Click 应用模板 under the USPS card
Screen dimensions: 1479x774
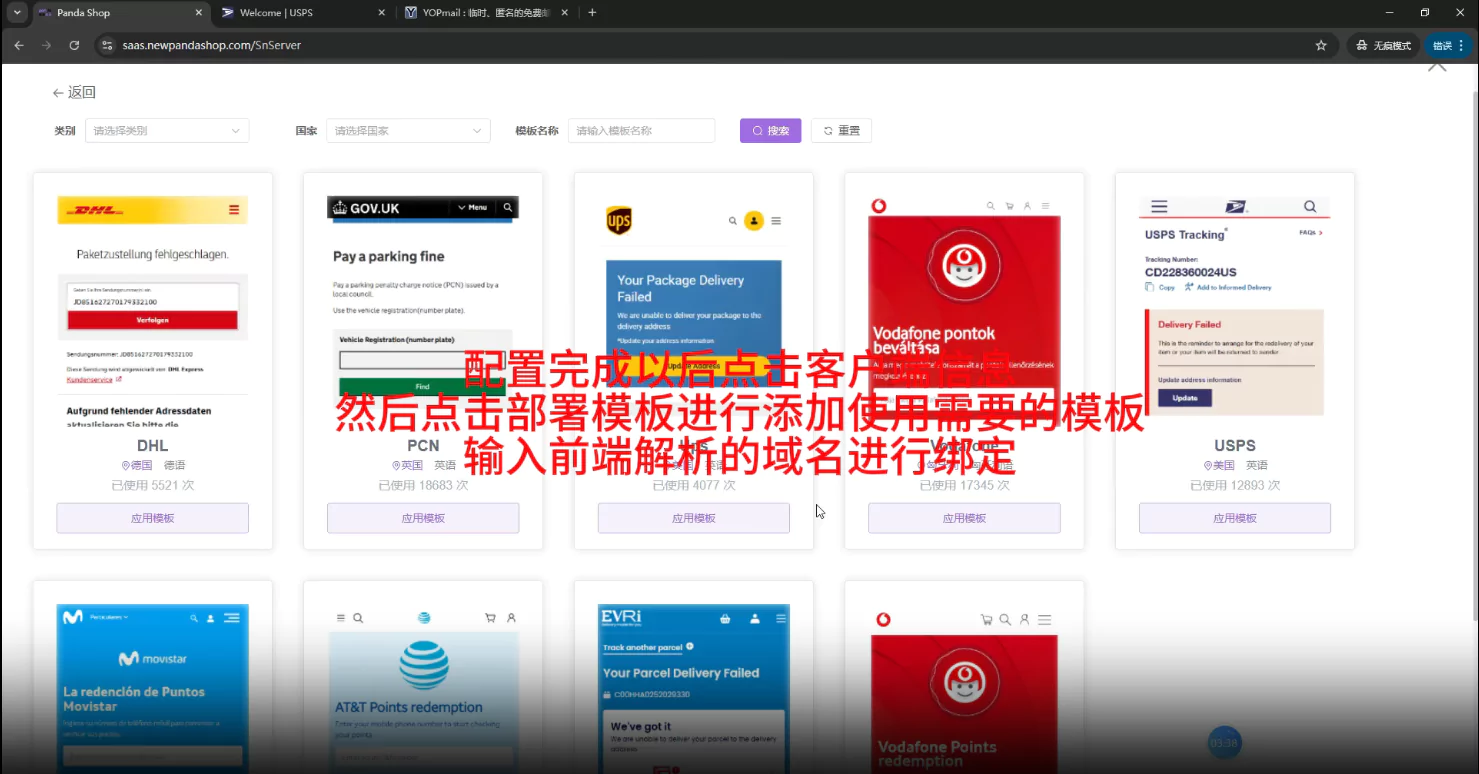click(x=1235, y=518)
